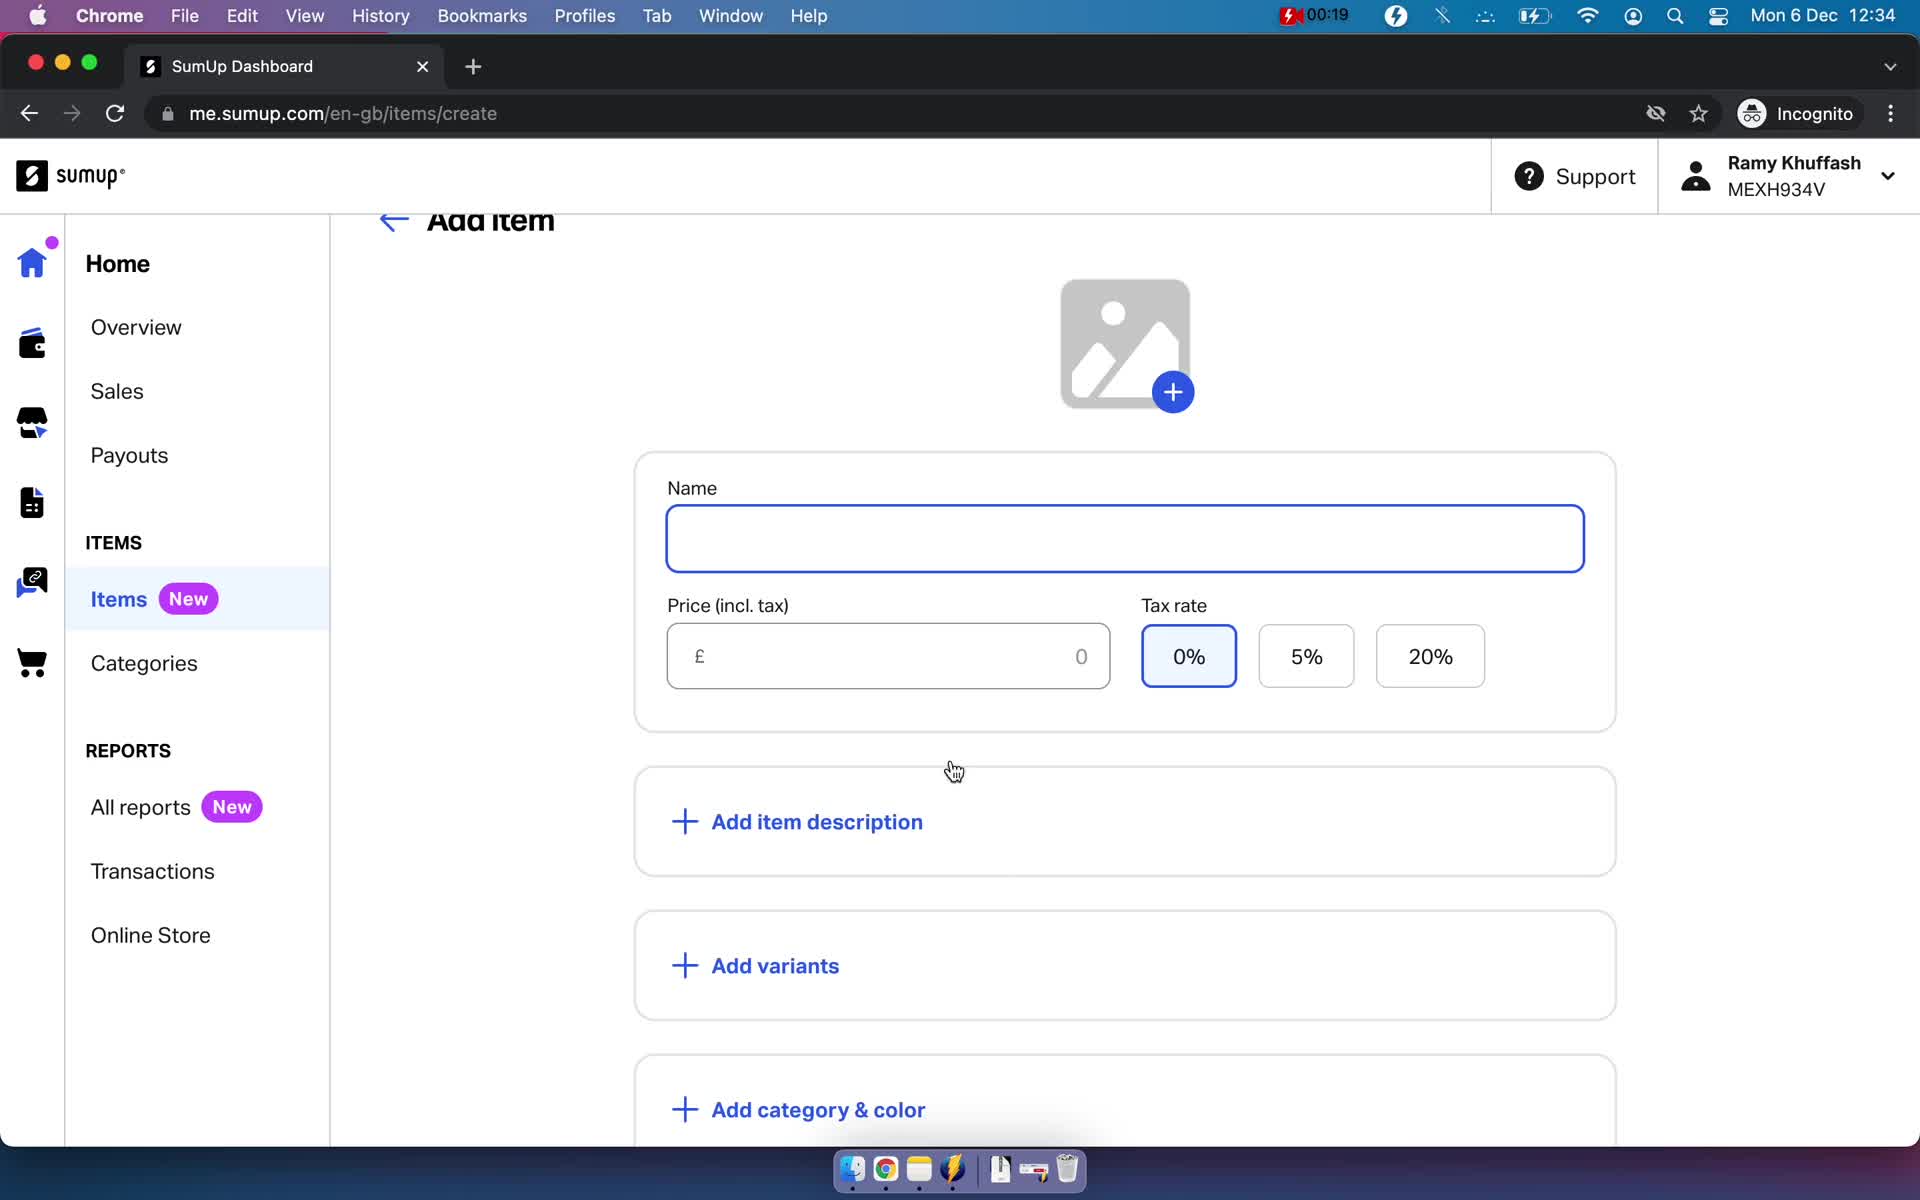Click the Chrome app in macOS dock

886,1170
